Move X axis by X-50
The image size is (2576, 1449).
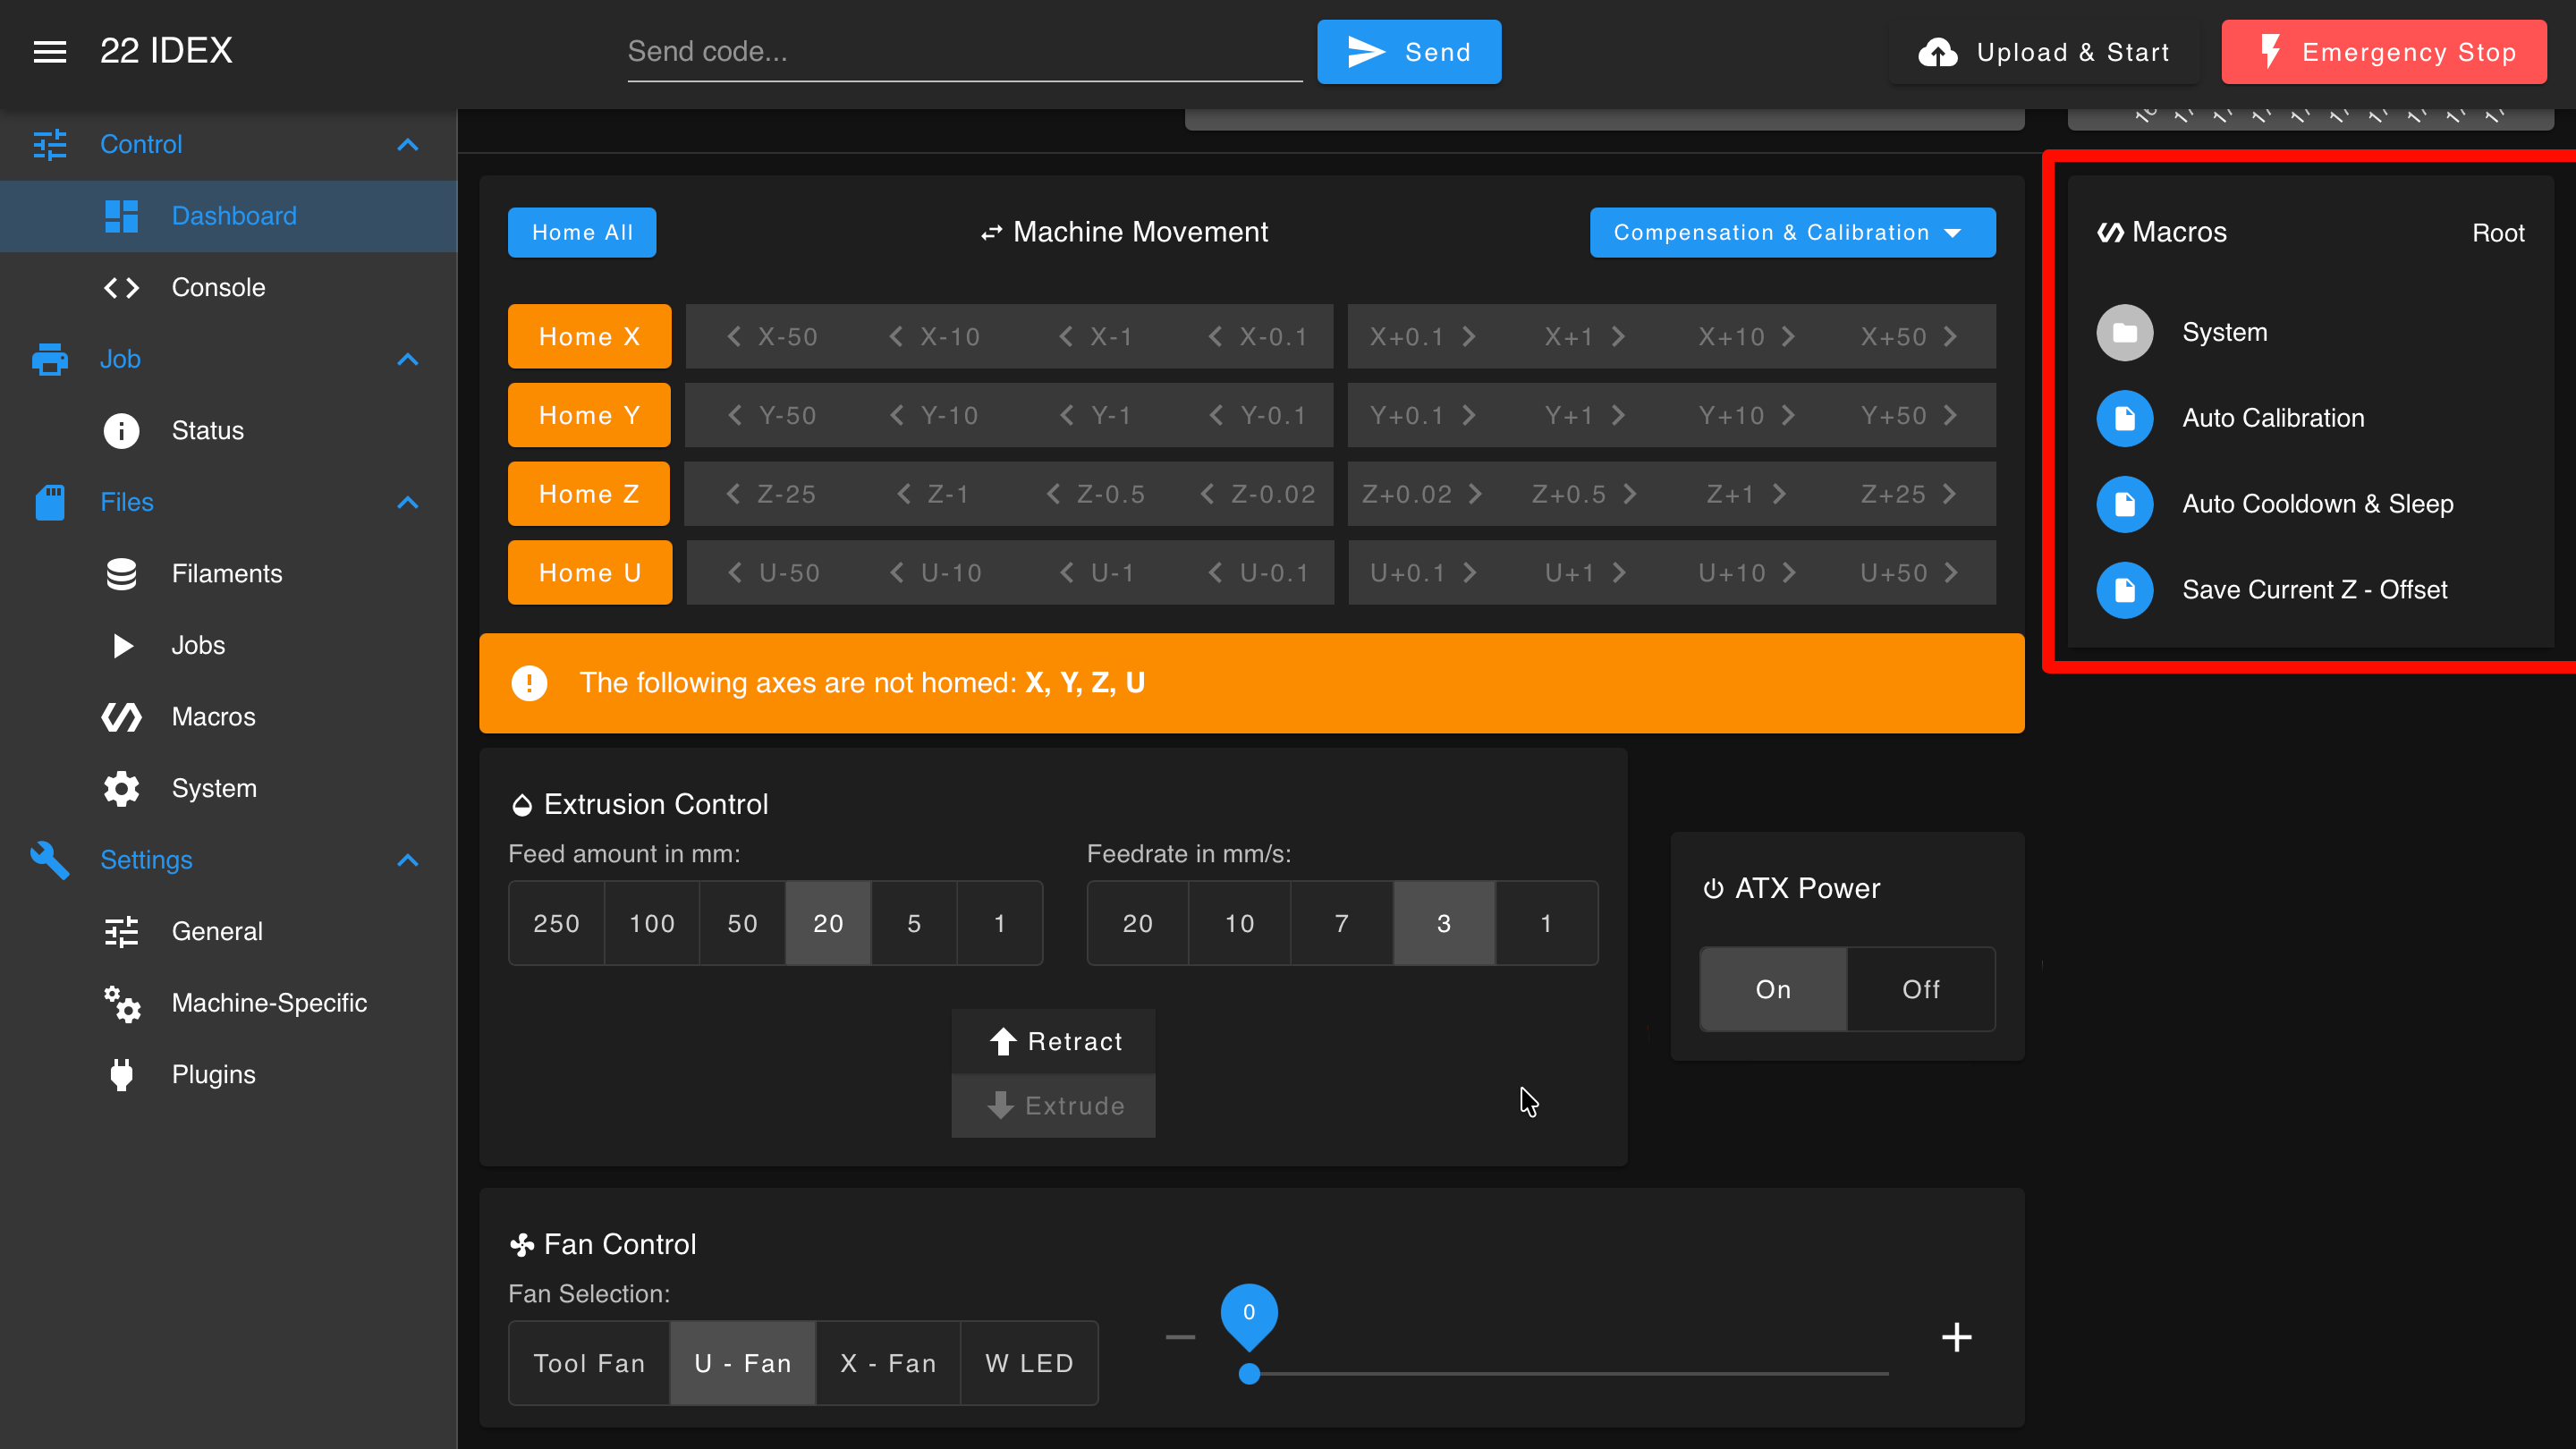tap(773, 337)
